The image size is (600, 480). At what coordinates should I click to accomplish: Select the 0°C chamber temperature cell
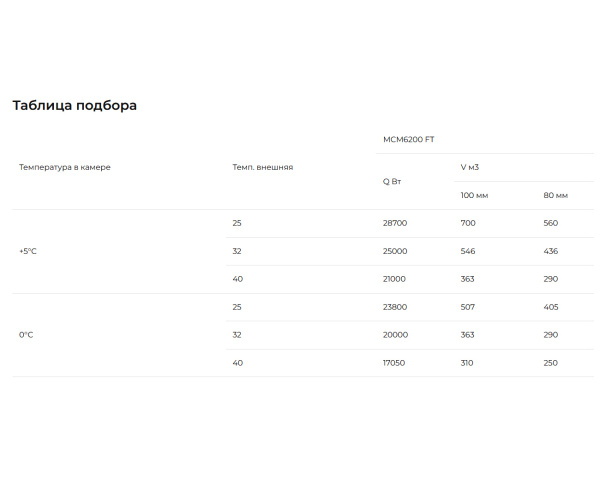click(26, 335)
